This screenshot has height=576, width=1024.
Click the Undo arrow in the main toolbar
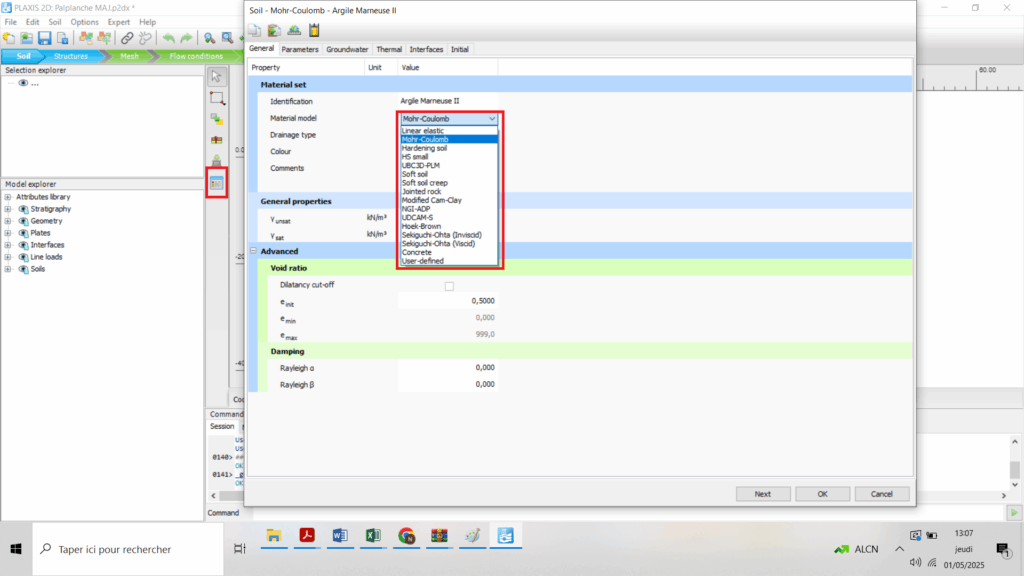pos(169,39)
